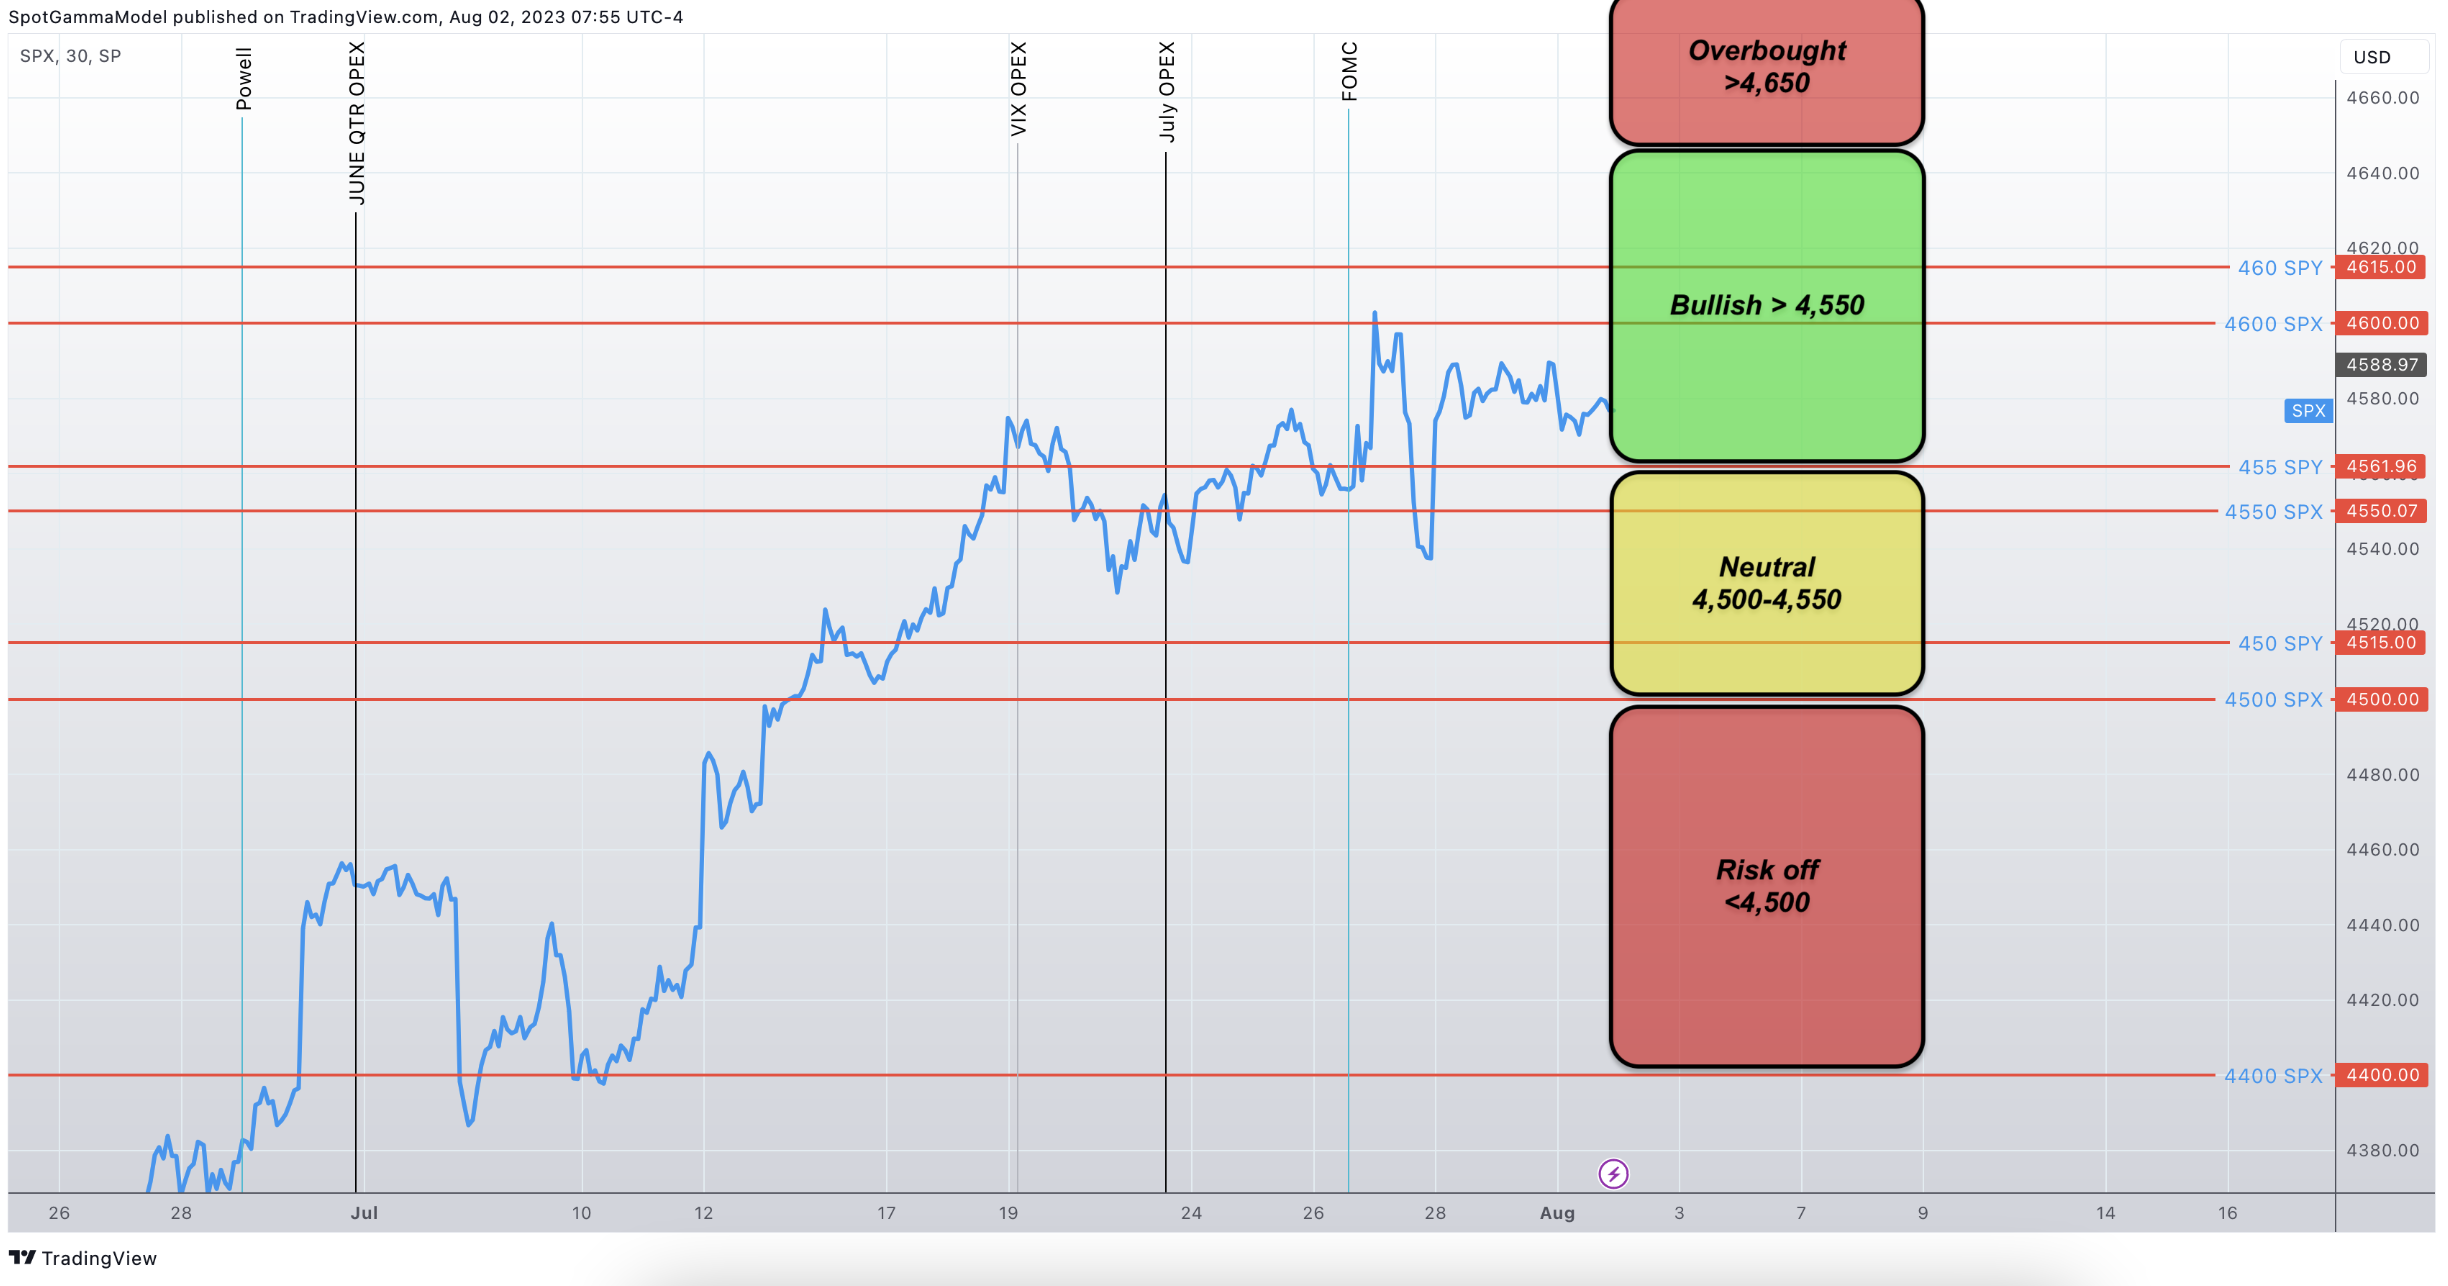
Task: Click the Powell vertical line label
Action: 243,78
